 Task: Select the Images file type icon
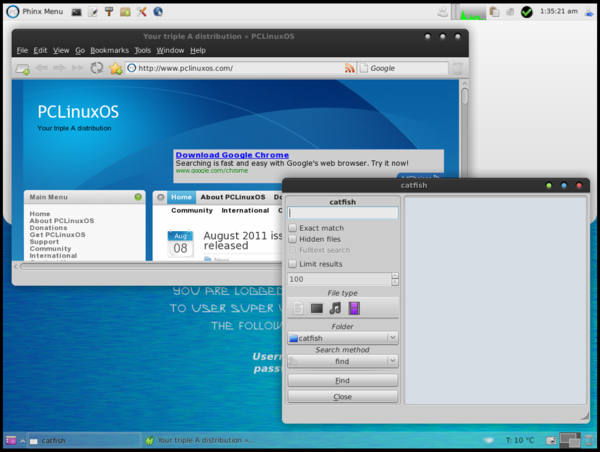[x=316, y=308]
